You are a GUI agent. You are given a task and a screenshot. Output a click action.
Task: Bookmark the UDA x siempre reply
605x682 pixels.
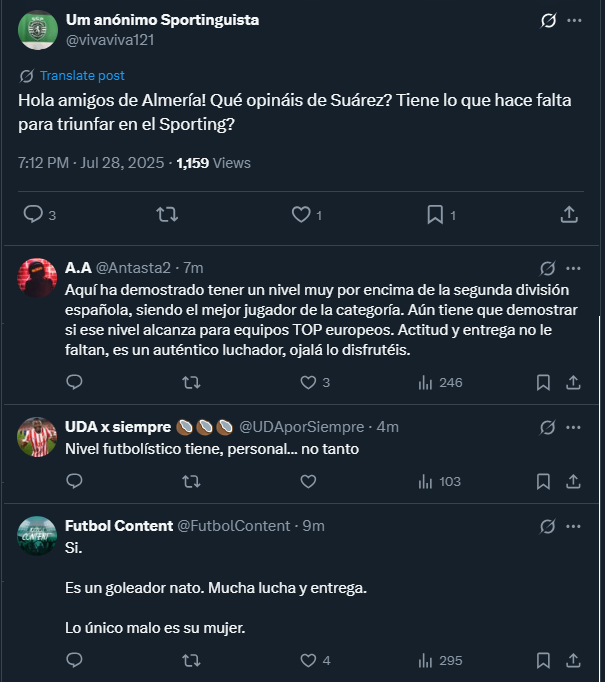pos(543,481)
